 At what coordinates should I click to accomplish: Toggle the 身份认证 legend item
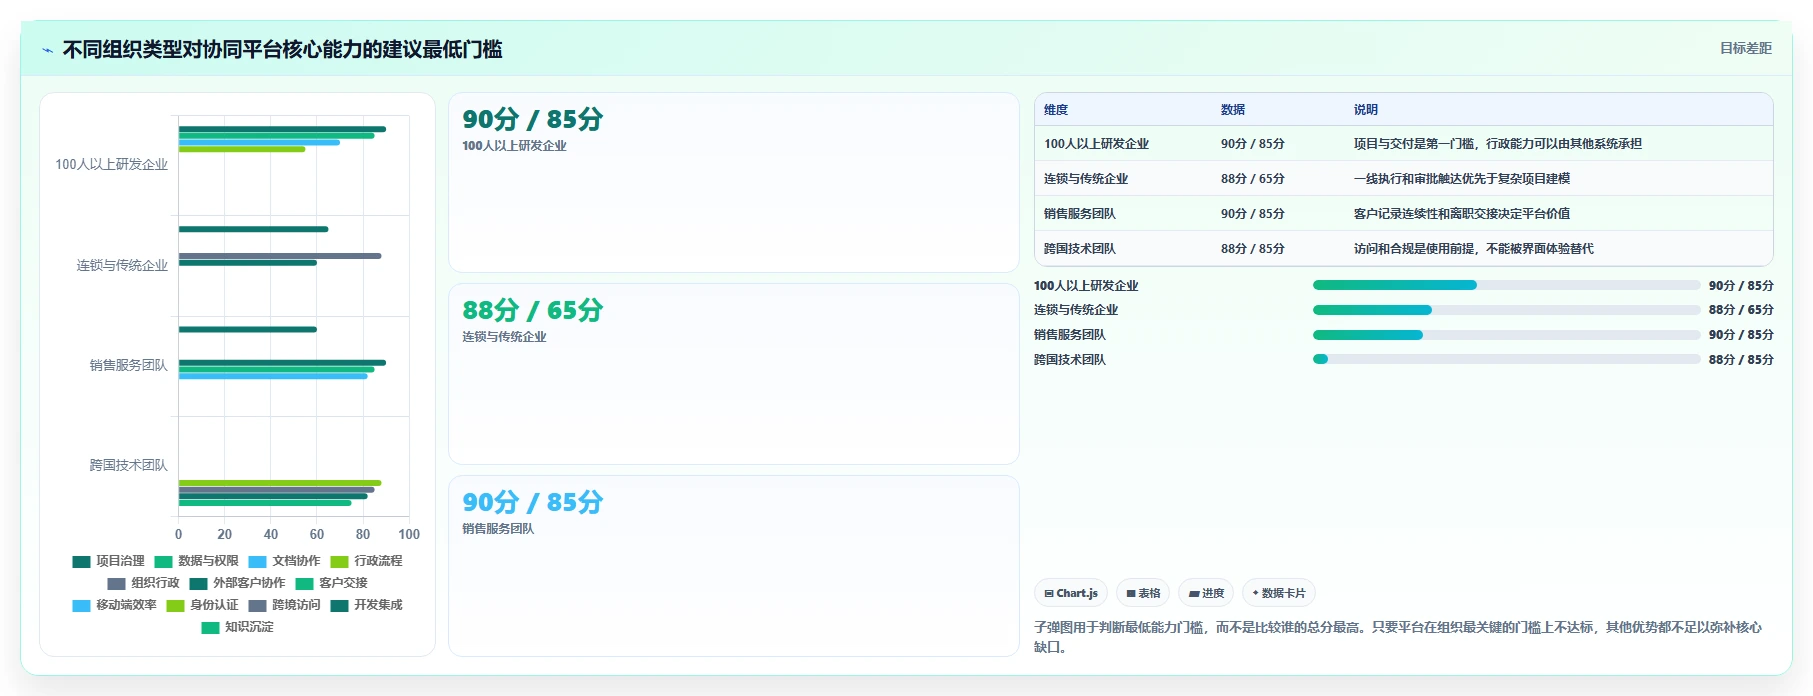pos(202,605)
